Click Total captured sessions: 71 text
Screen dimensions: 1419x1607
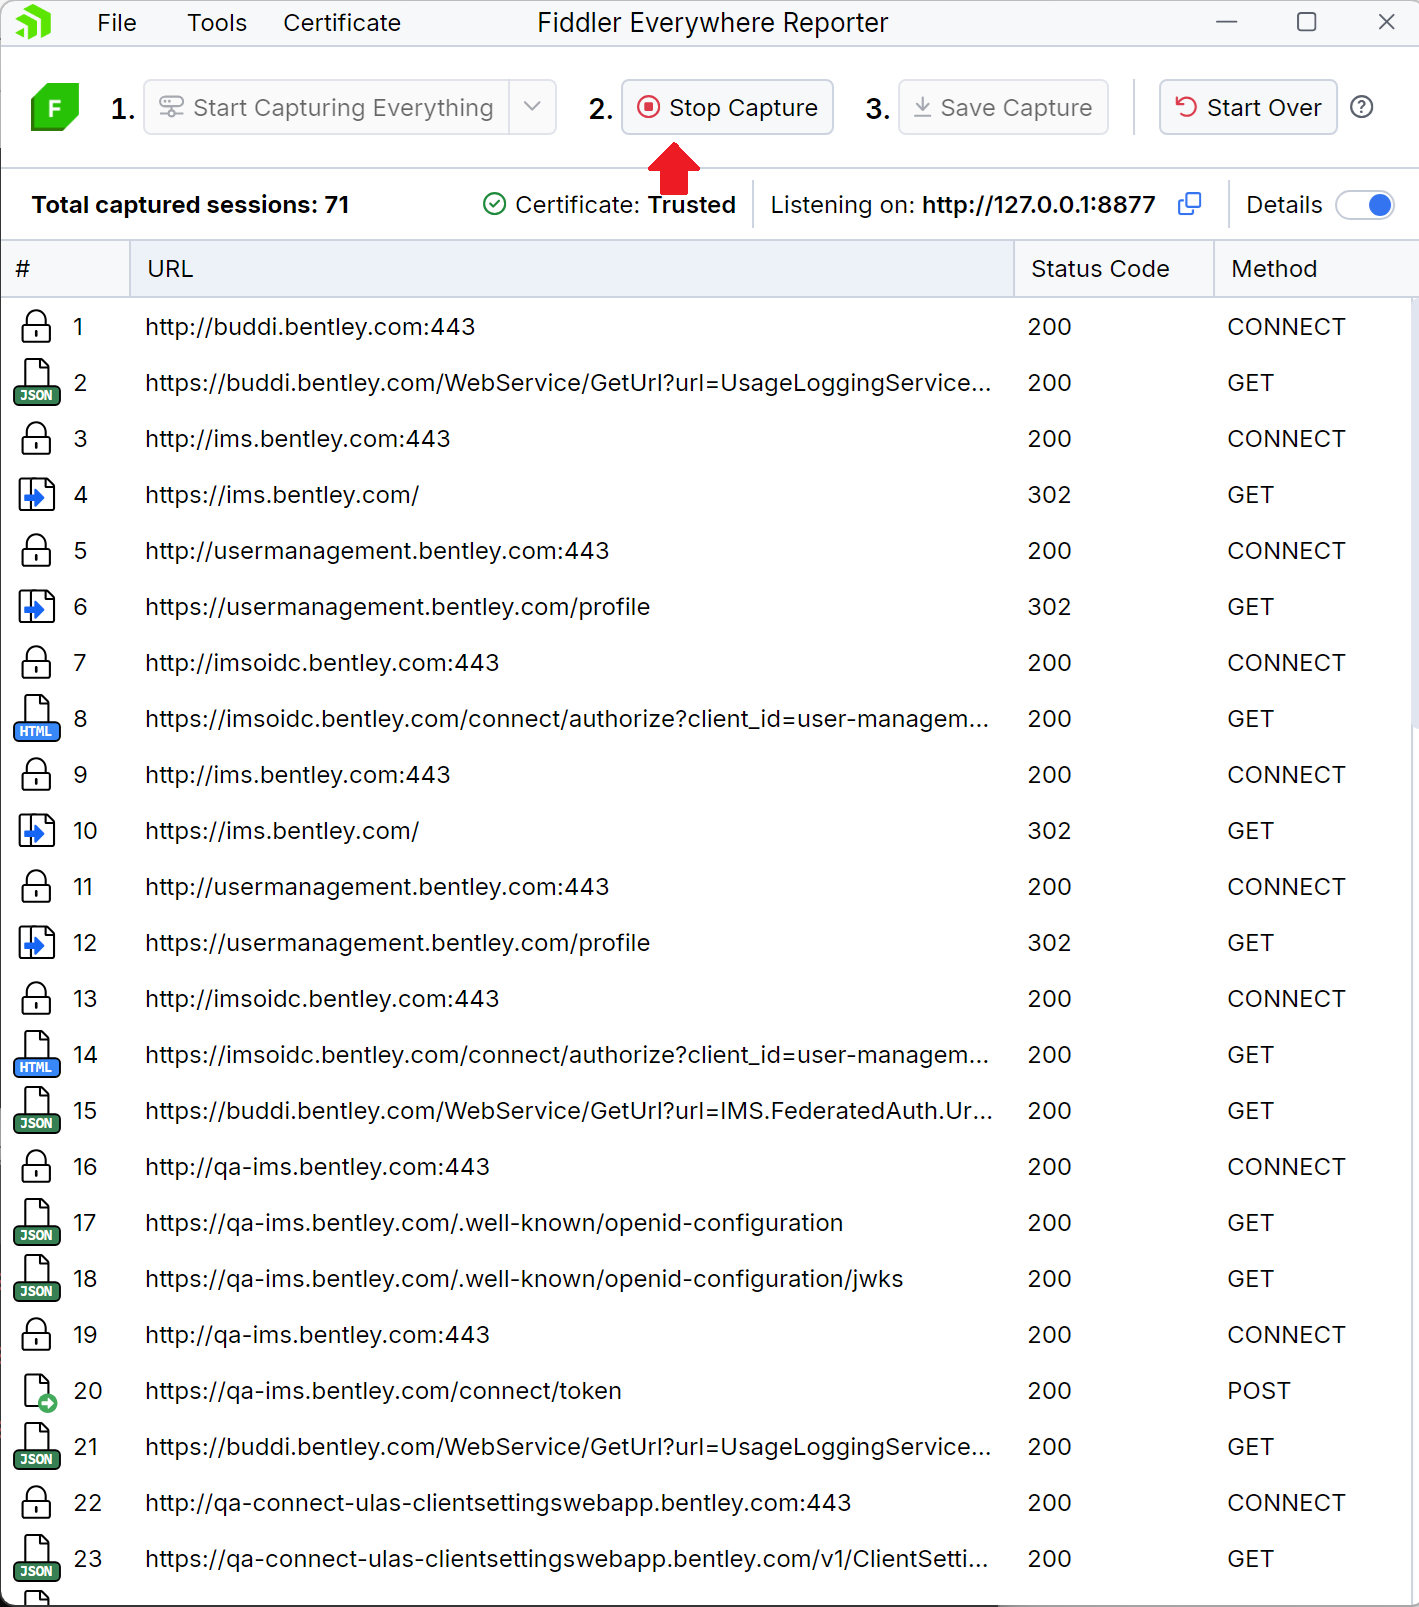point(191,205)
